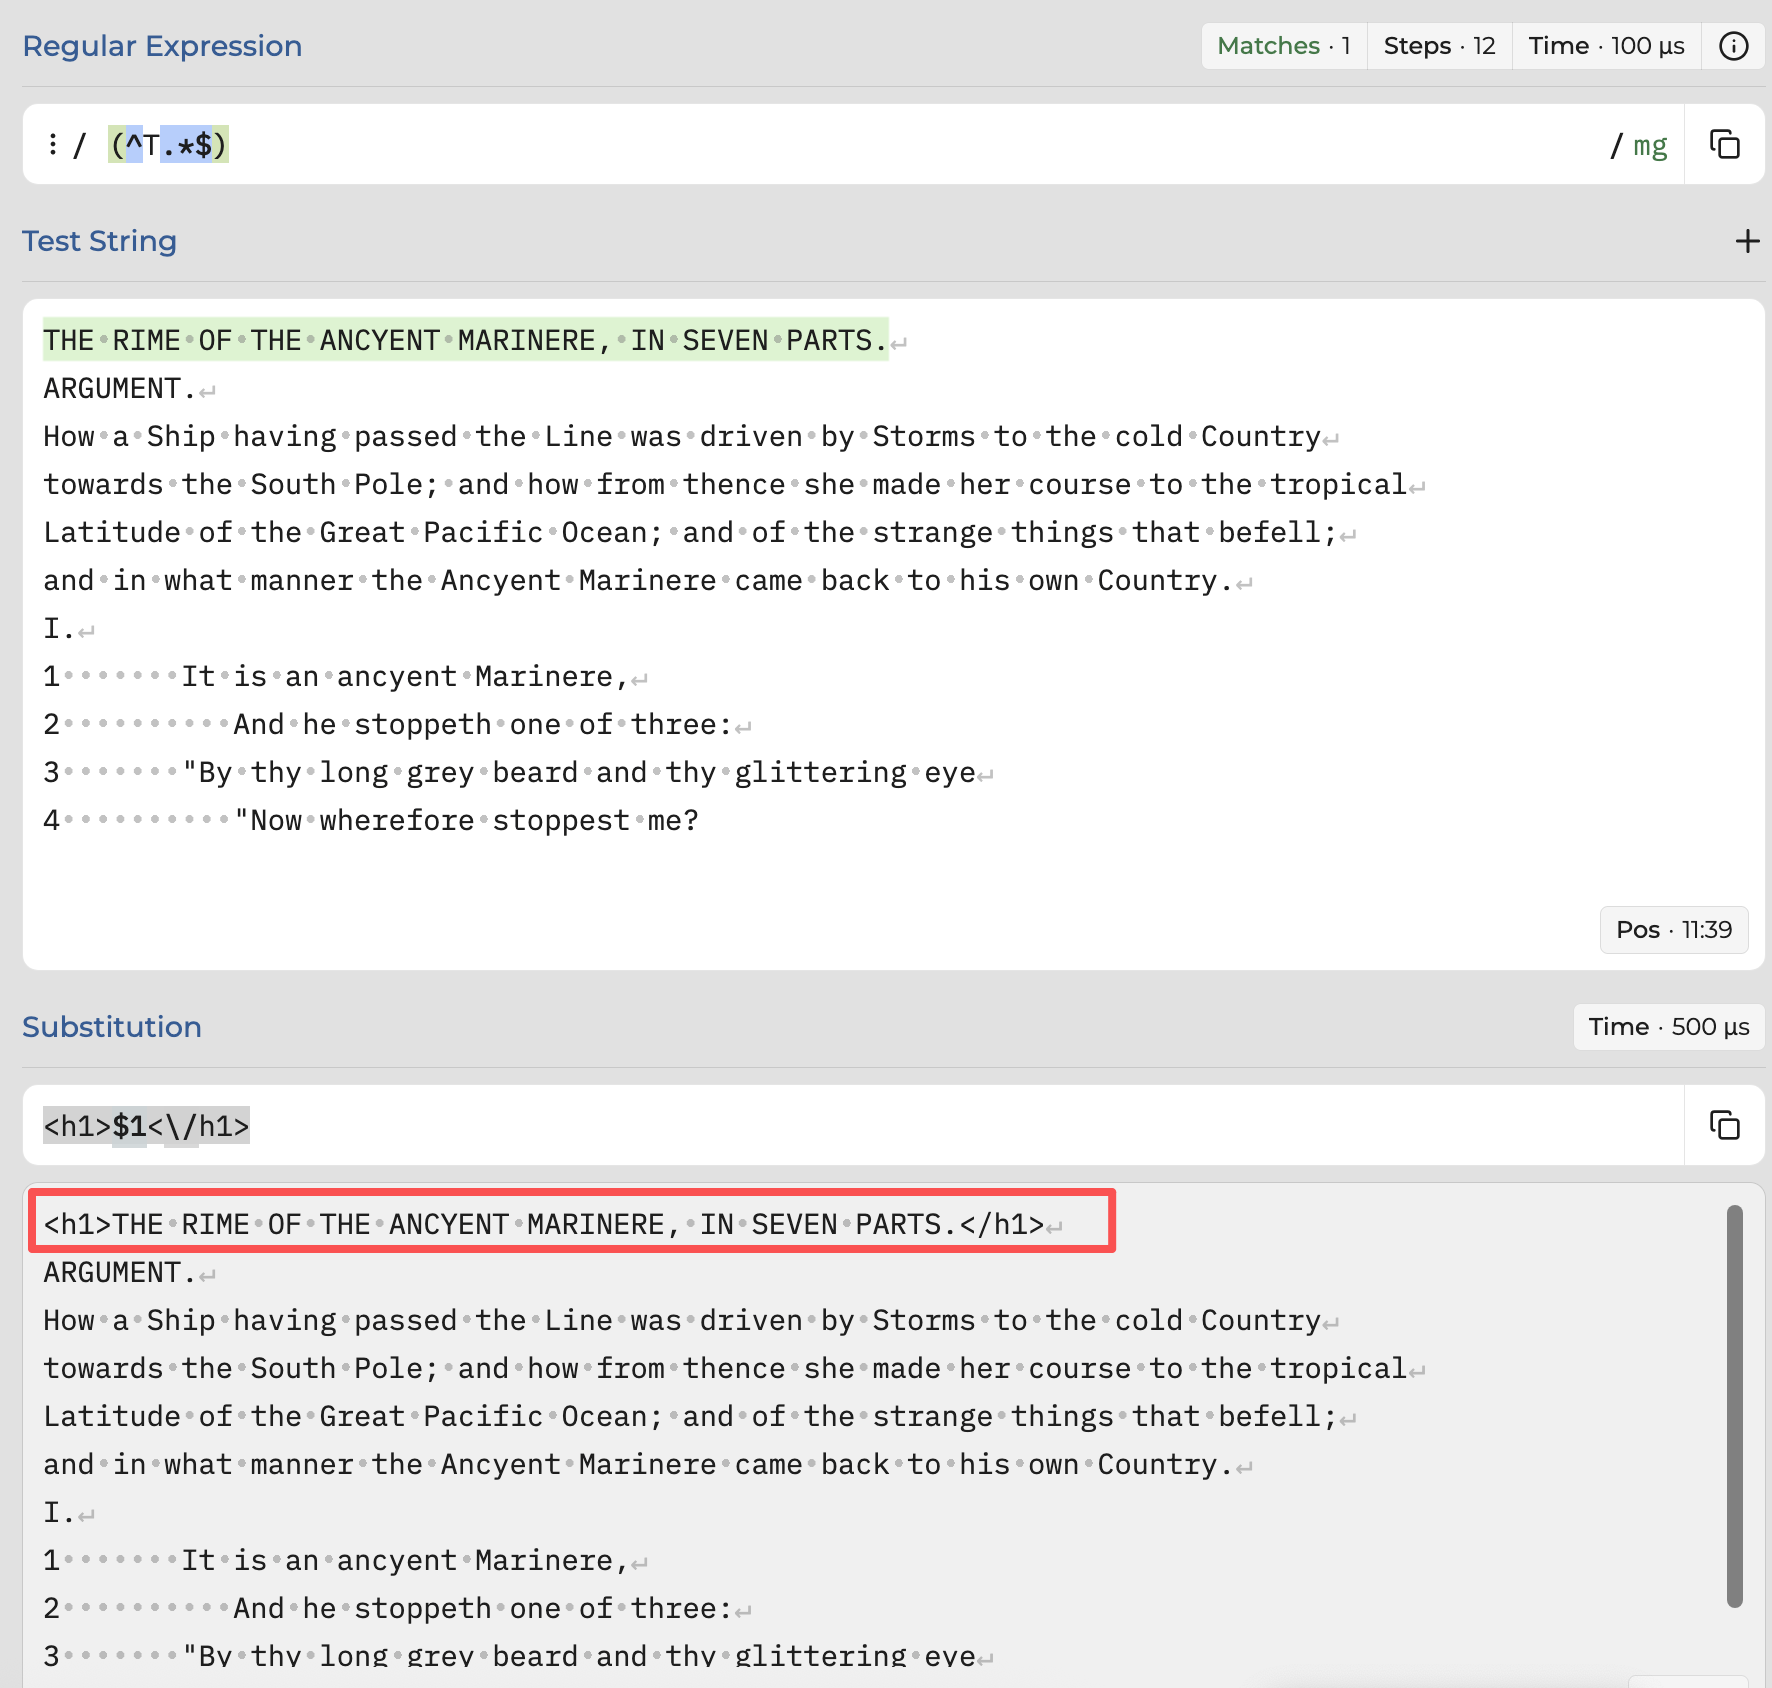Add a new test string with plus icon
The height and width of the screenshot is (1688, 1772).
point(1747,241)
